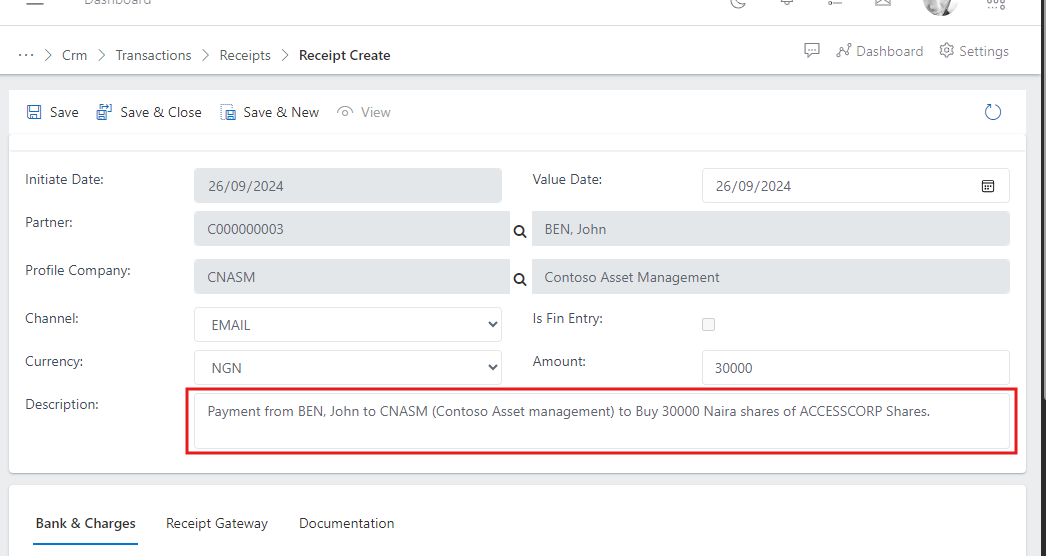Toggle the Is Fin Entry checkbox
The image size is (1046, 556).
point(709,325)
